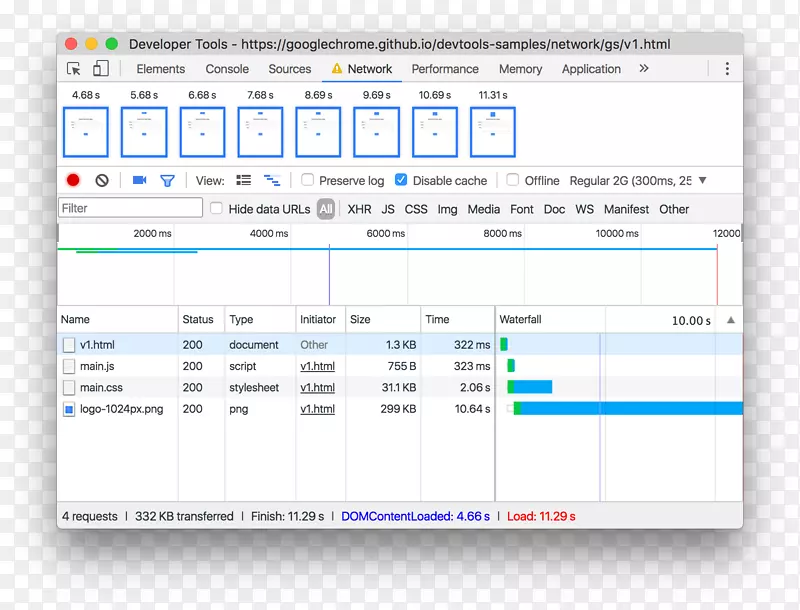Follow the v1.html initiator link for main.css
Image resolution: width=800 pixels, height=610 pixels.
click(317, 388)
